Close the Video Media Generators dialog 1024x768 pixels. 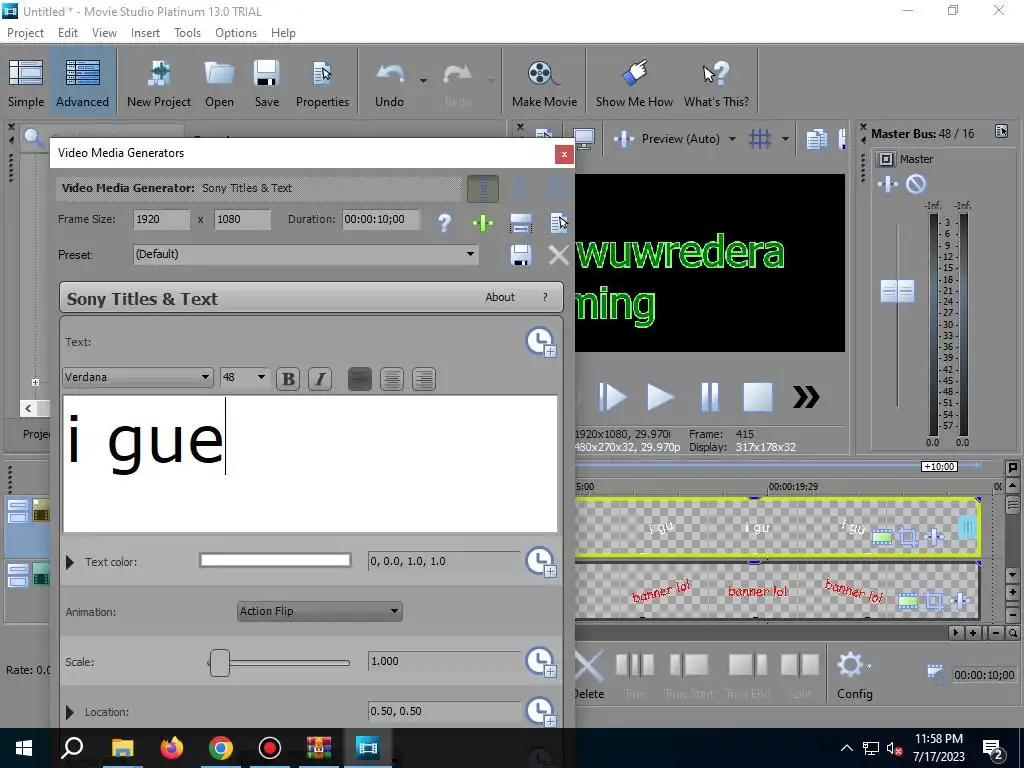pyautogui.click(x=564, y=154)
